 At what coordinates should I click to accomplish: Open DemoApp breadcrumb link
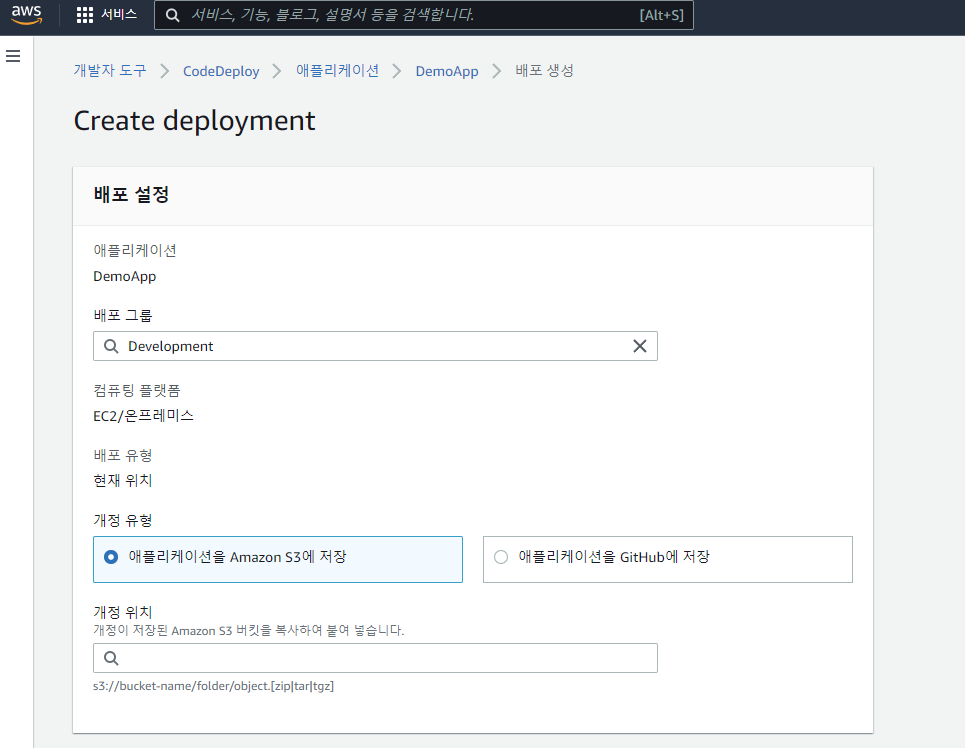tap(447, 71)
